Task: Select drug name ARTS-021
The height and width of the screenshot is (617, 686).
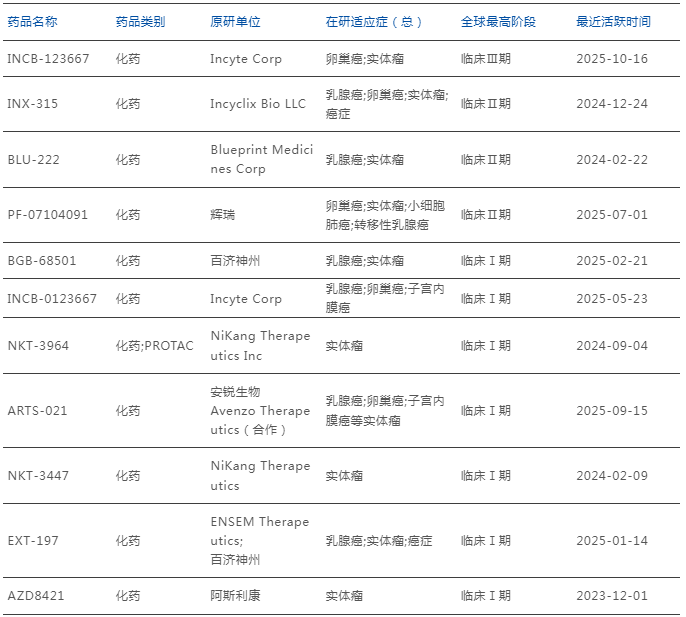Action: [37, 411]
